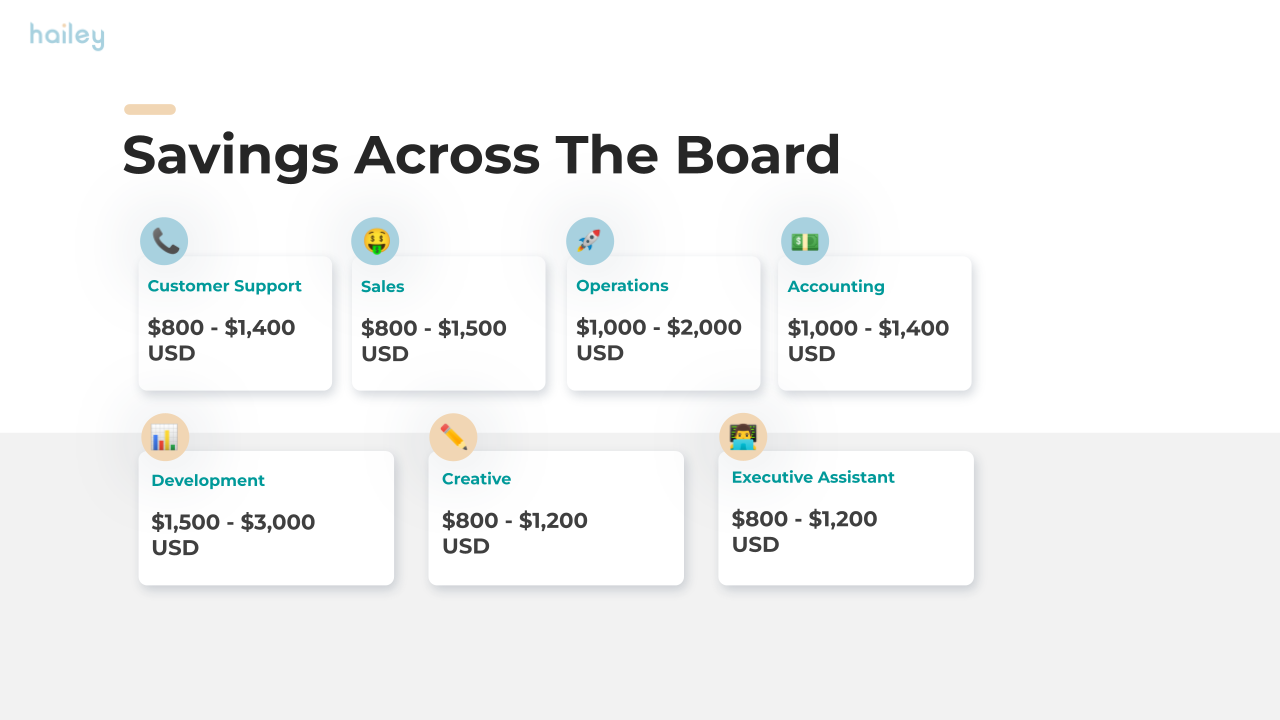Click the rocket icon above Operations
Image resolution: width=1280 pixels, height=720 pixels.
point(590,241)
